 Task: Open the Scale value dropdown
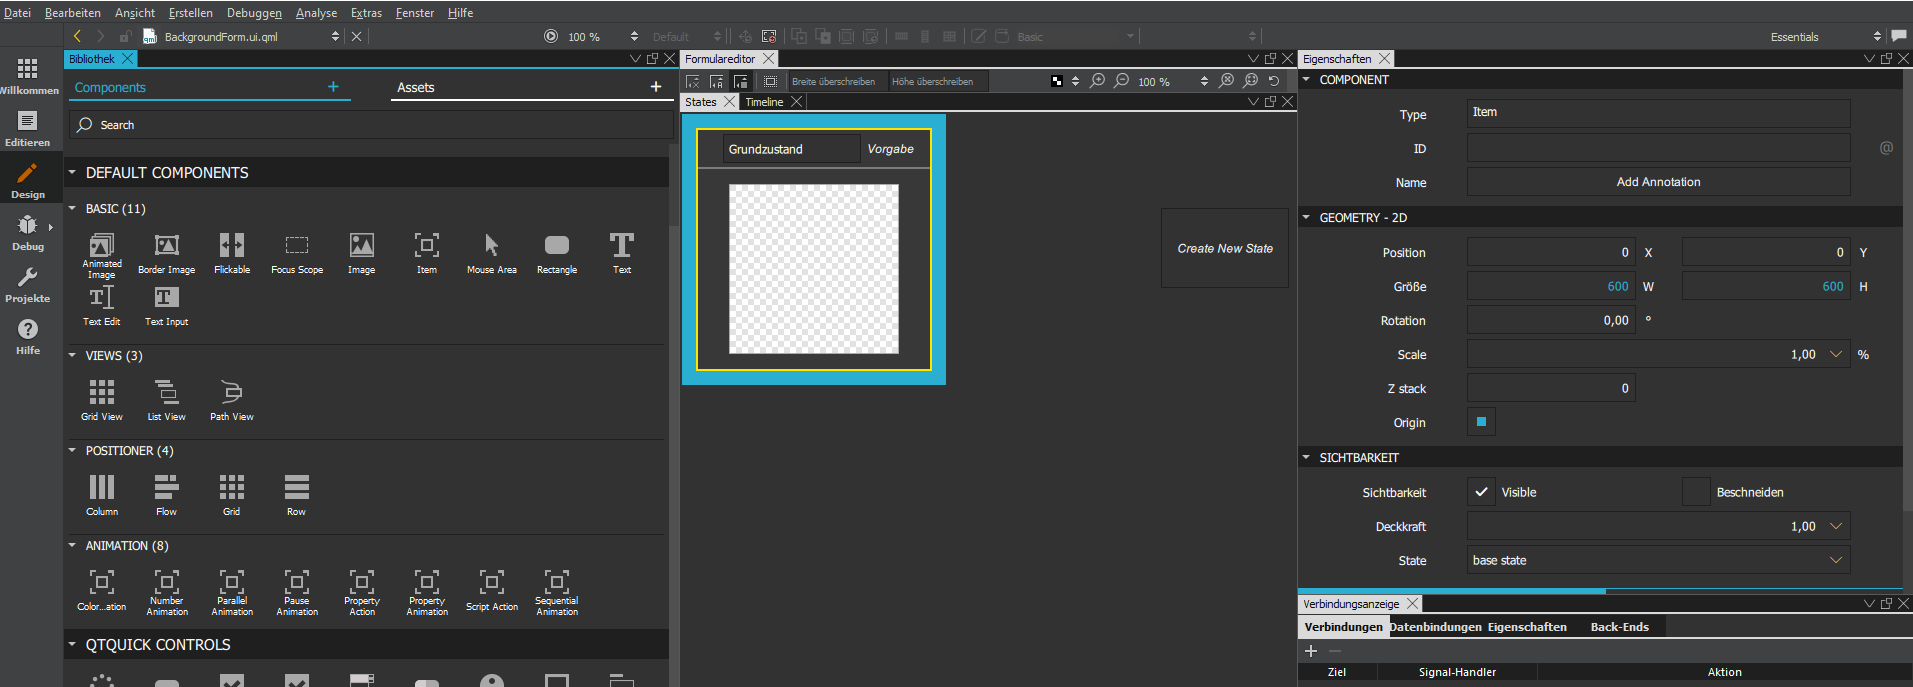(x=1836, y=354)
